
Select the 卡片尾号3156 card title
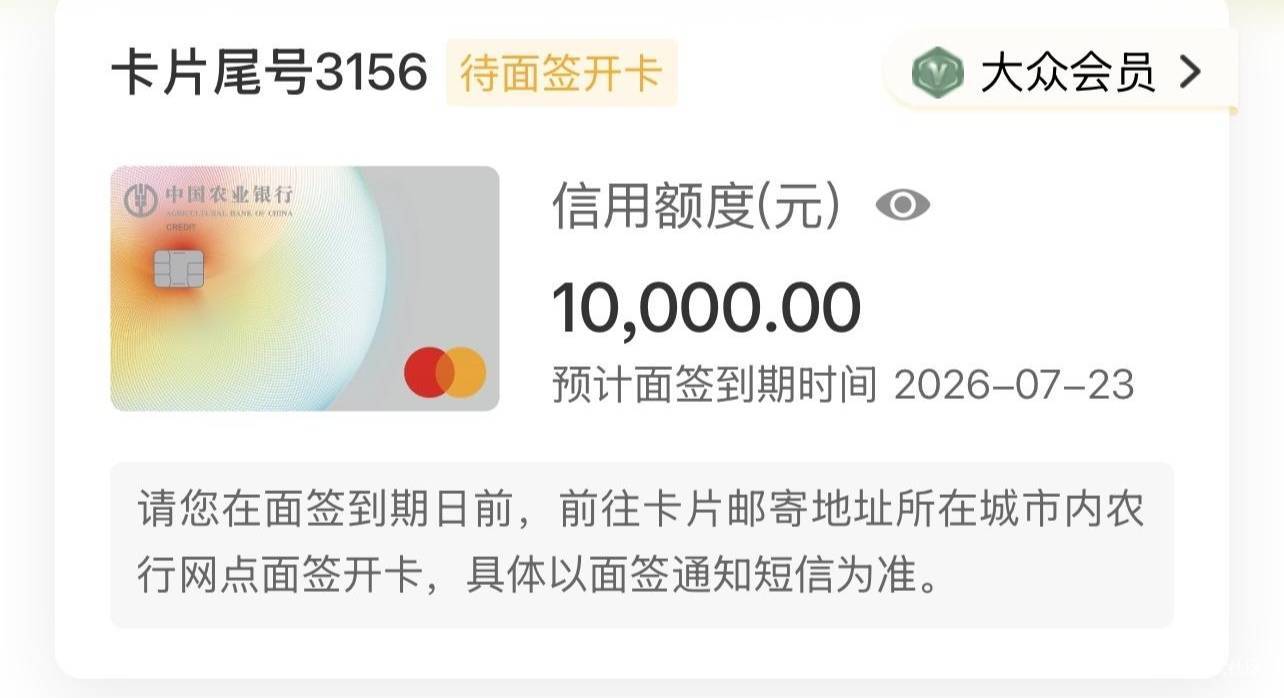(268, 73)
